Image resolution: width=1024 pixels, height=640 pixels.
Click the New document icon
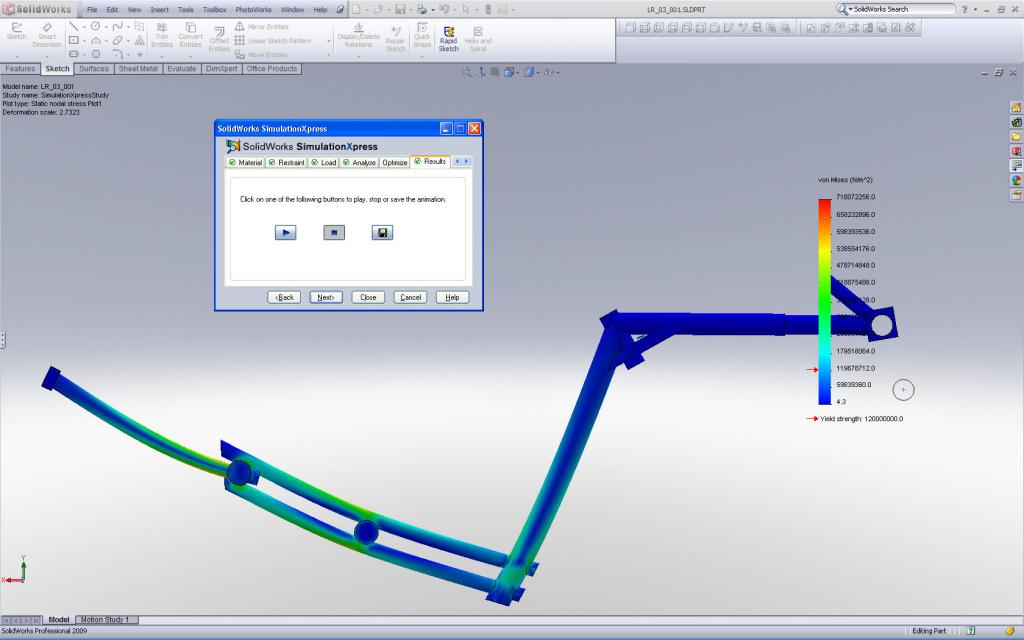356,9
